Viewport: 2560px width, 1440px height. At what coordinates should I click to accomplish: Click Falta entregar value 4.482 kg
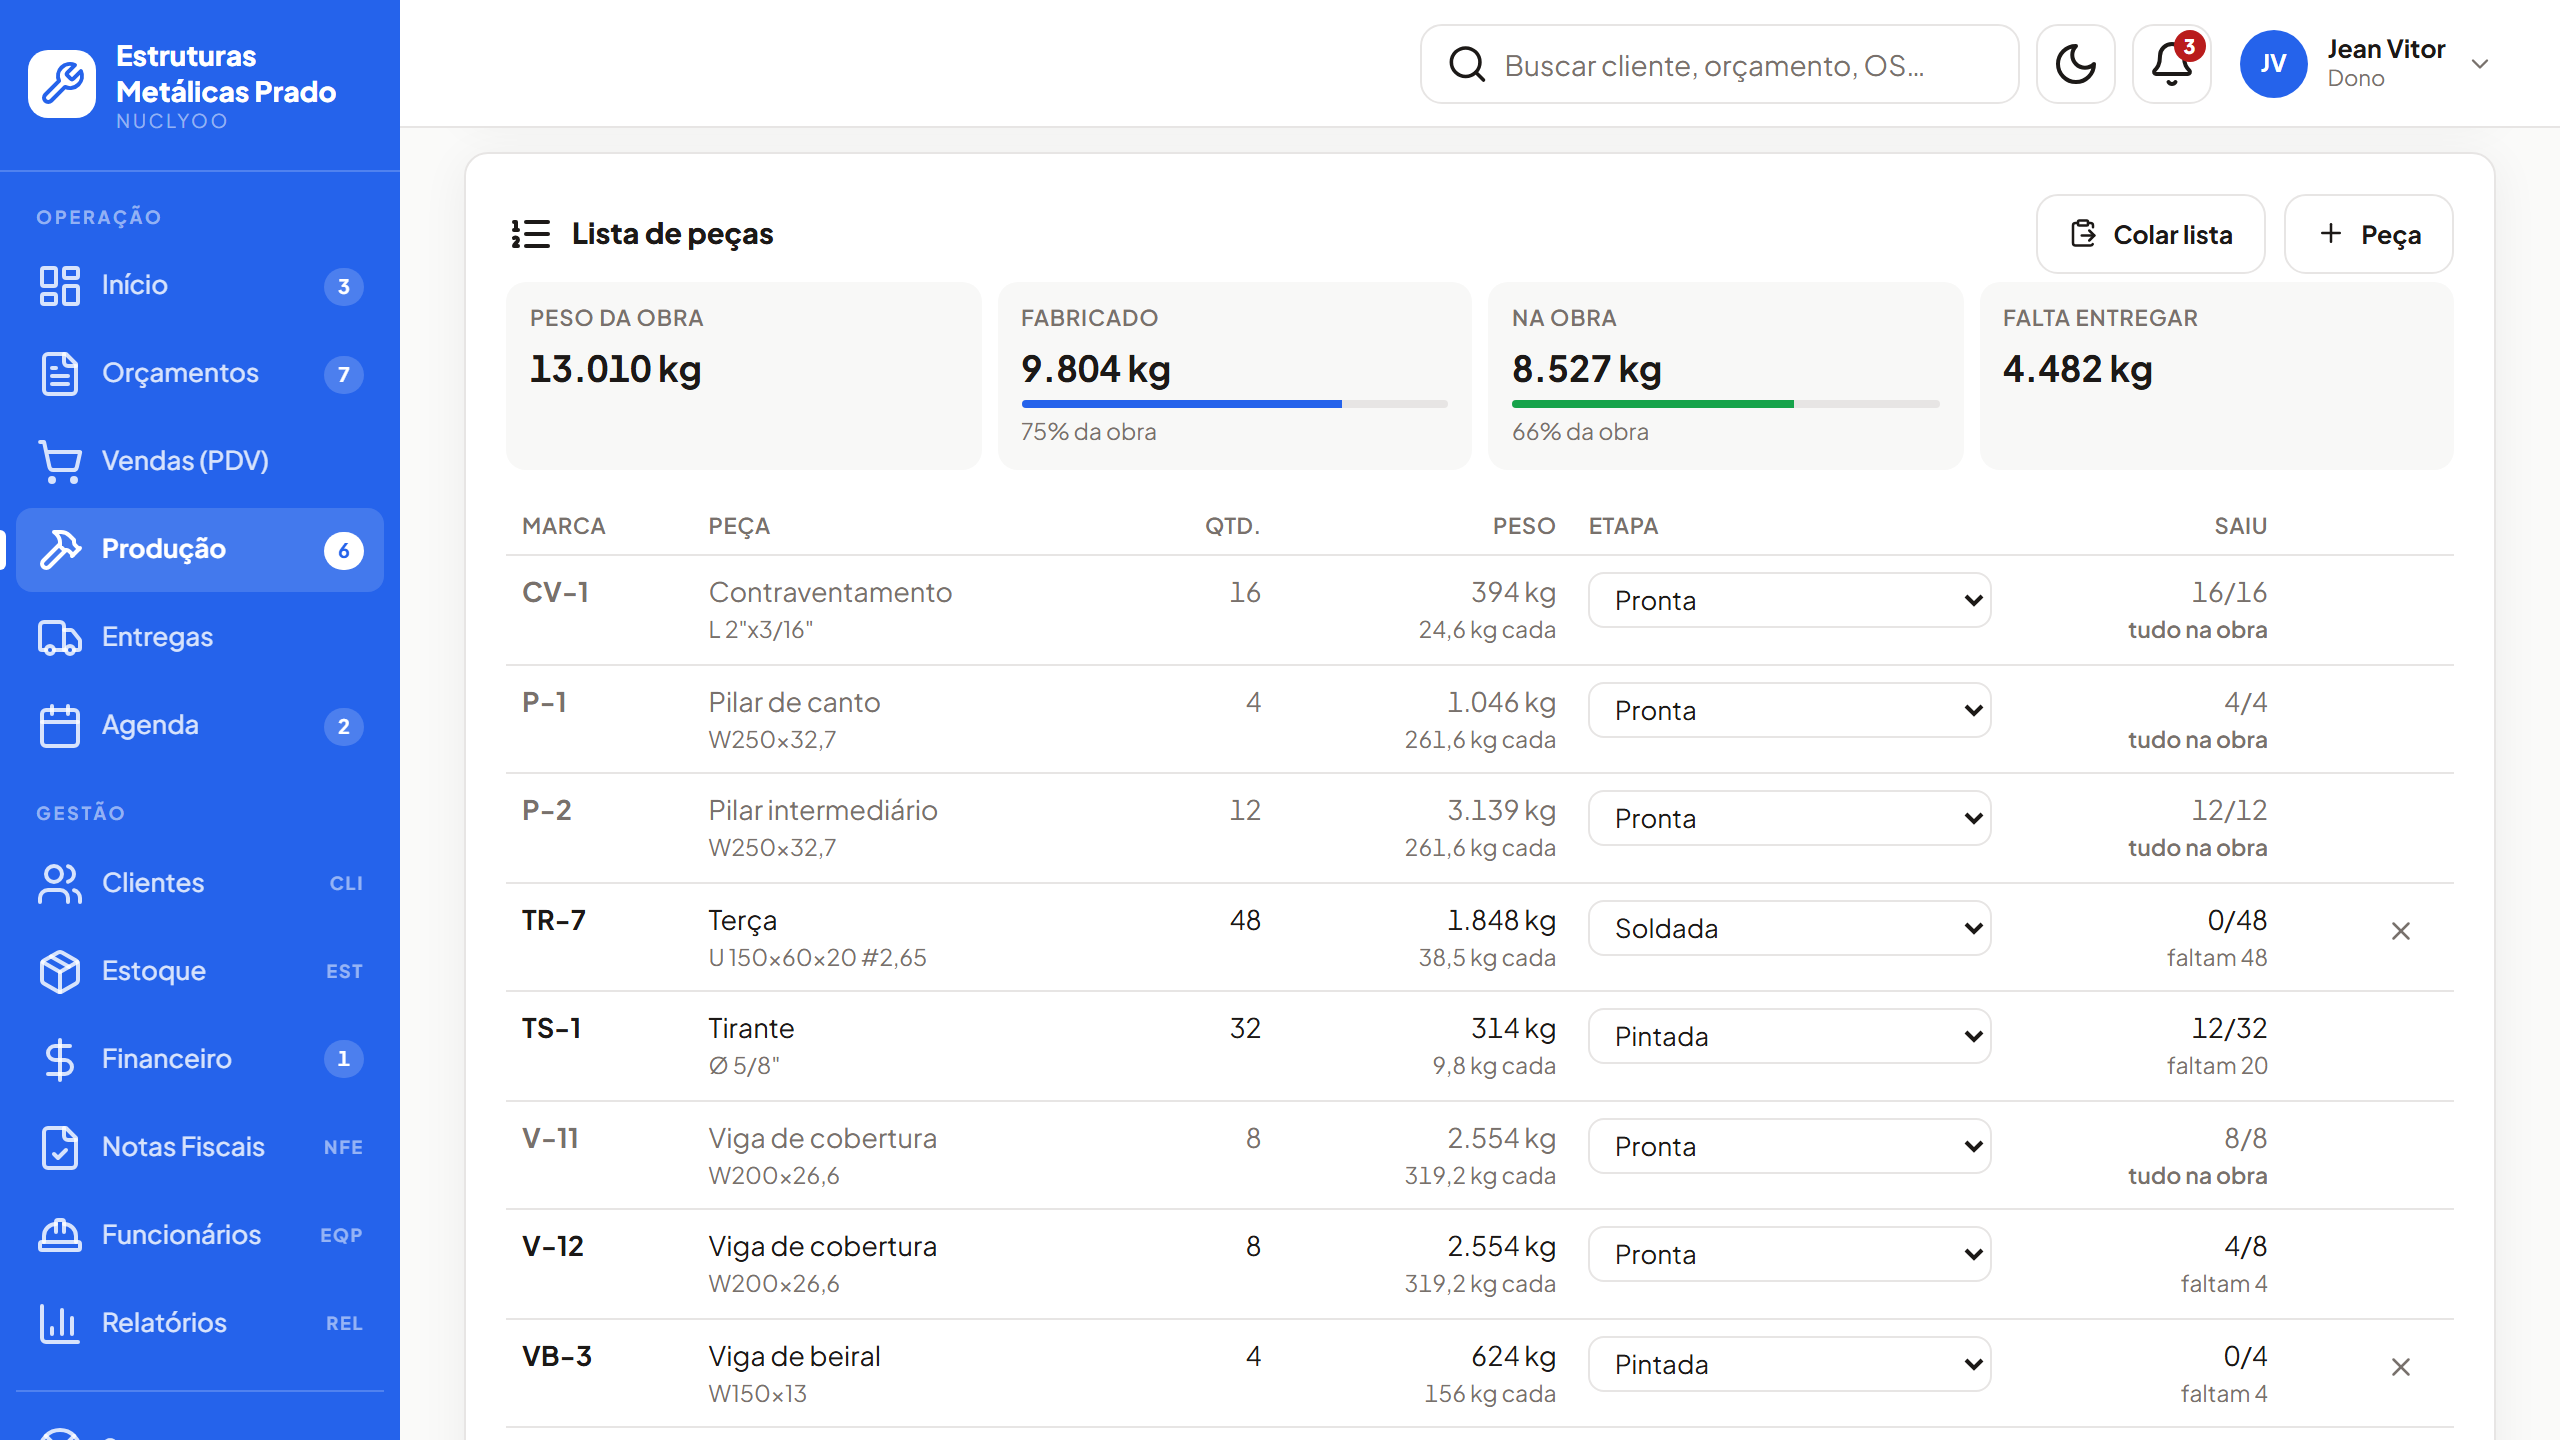pos(2077,369)
